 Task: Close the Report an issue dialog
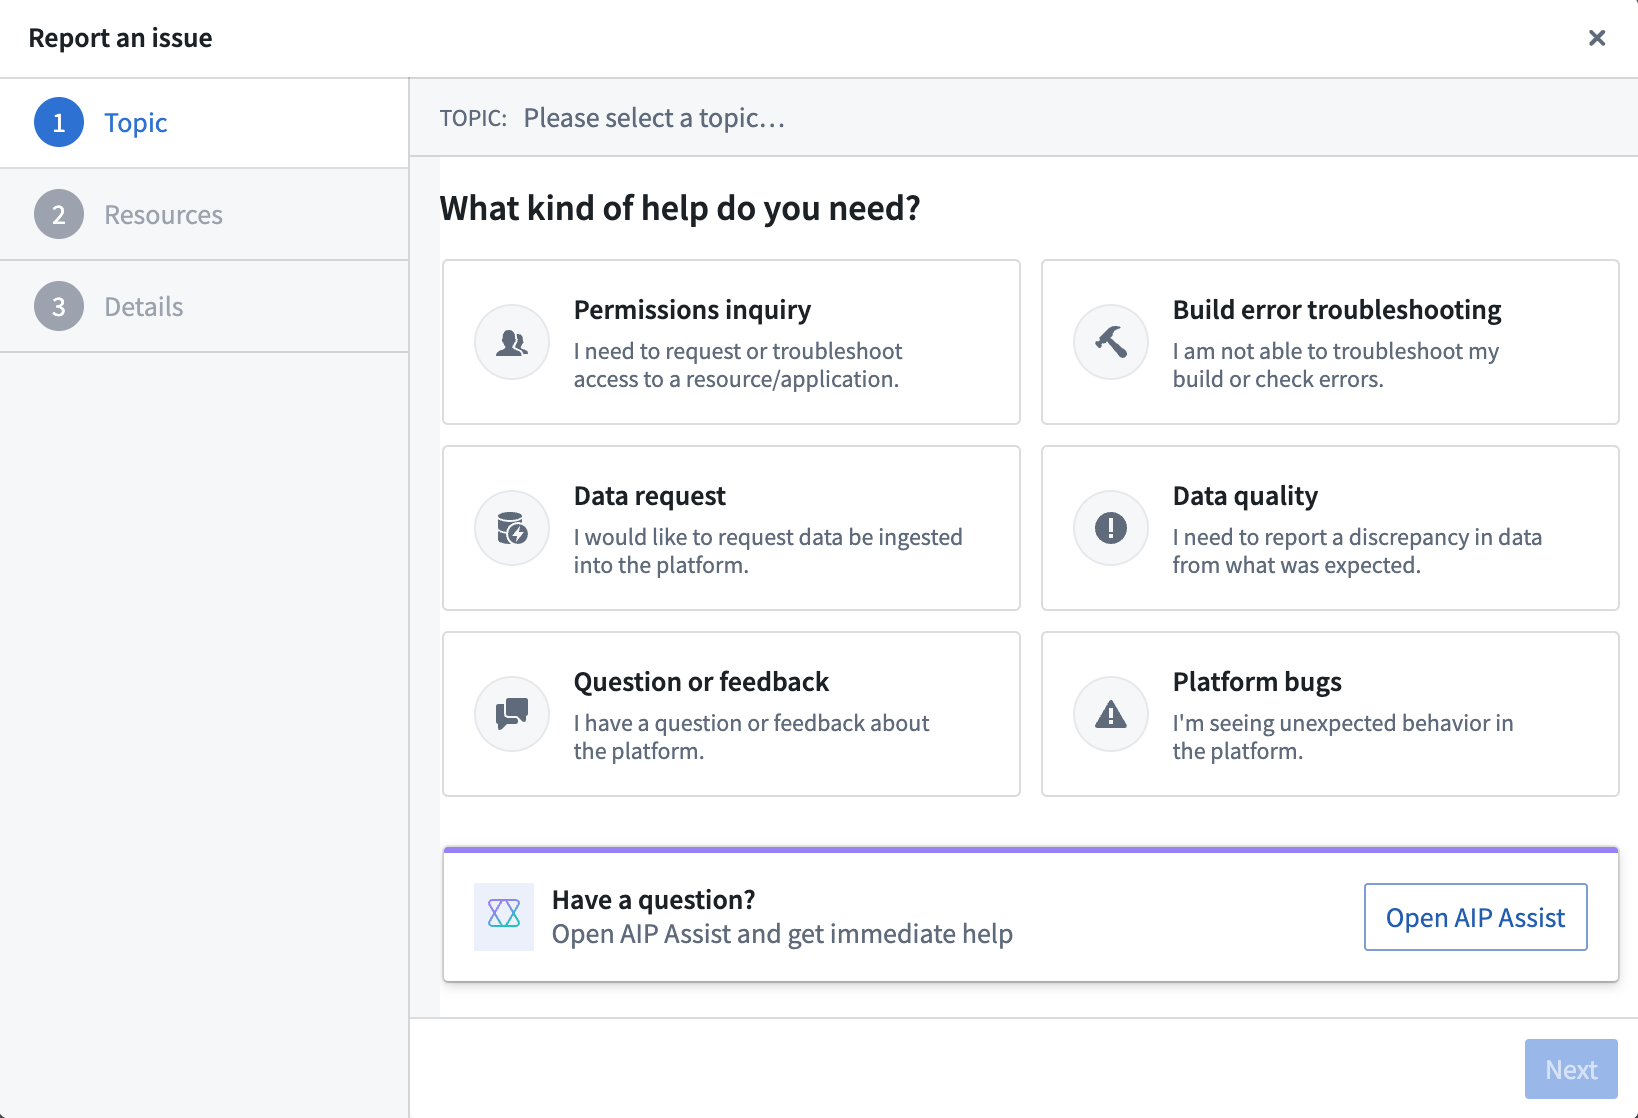click(1597, 38)
